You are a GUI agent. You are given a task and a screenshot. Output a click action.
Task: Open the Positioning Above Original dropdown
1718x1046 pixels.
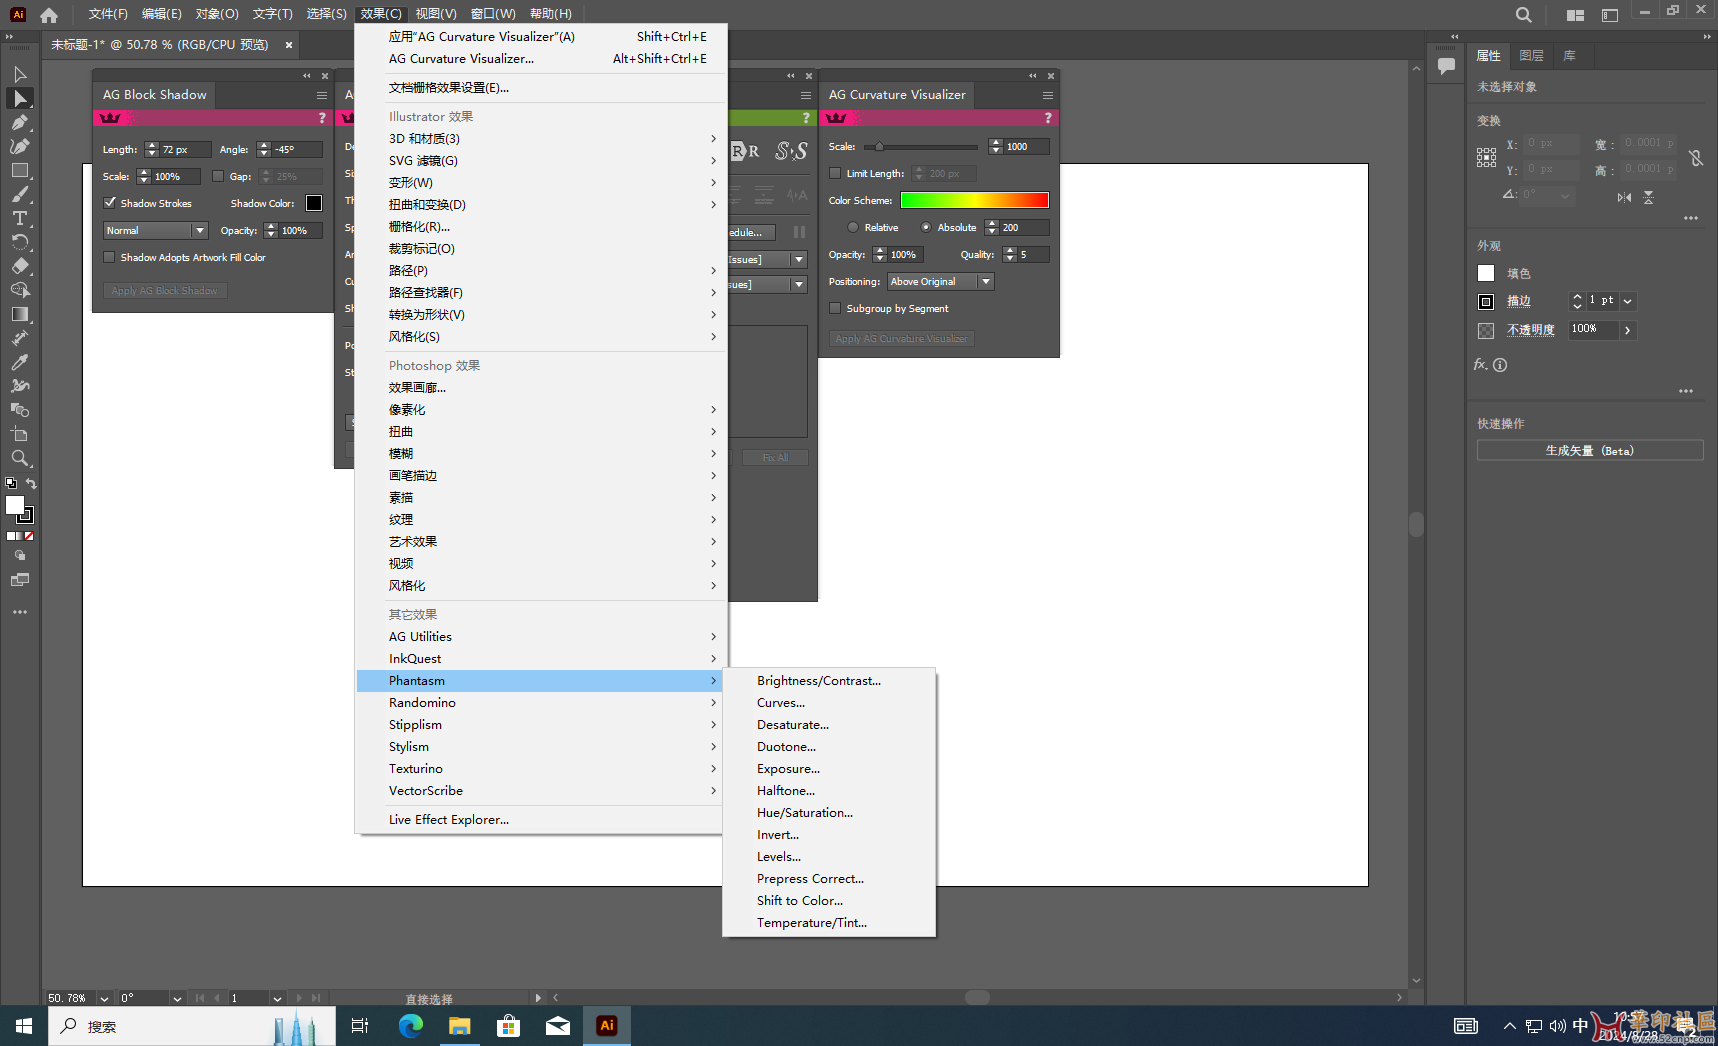tap(940, 281)
